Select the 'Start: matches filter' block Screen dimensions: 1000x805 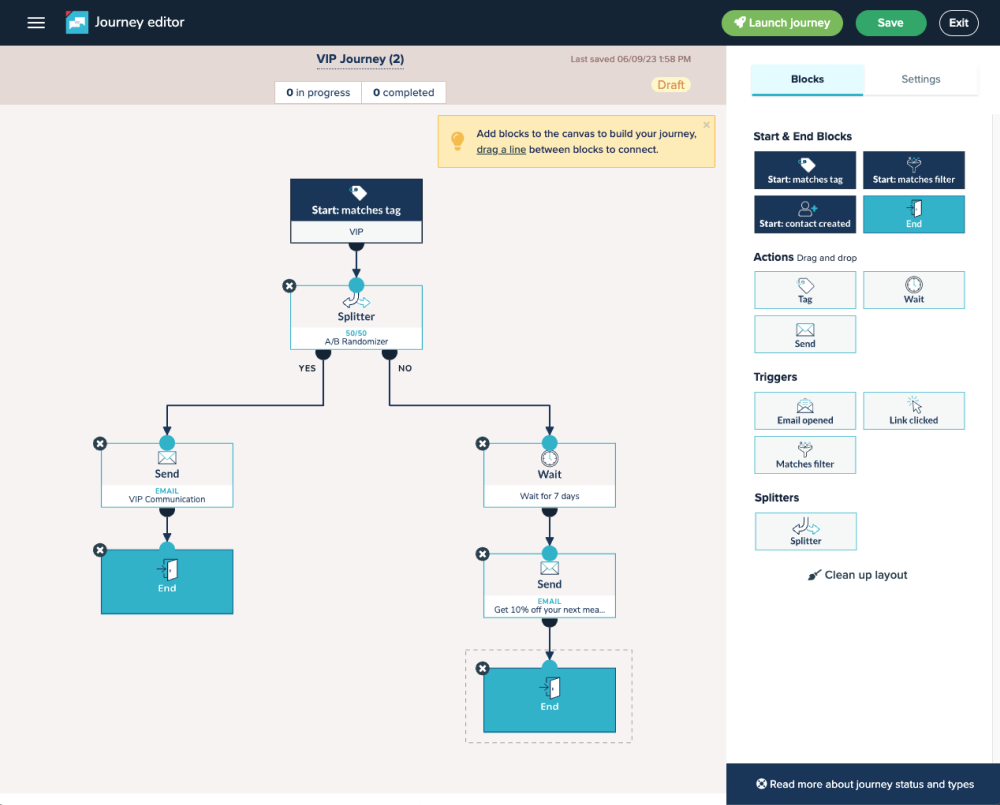(x=913, y=170)
